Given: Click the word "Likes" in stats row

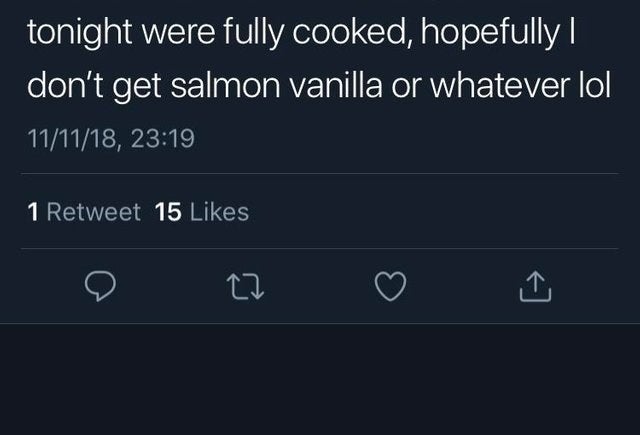Looking at the screenshot, I should click(x=218, y=211).
